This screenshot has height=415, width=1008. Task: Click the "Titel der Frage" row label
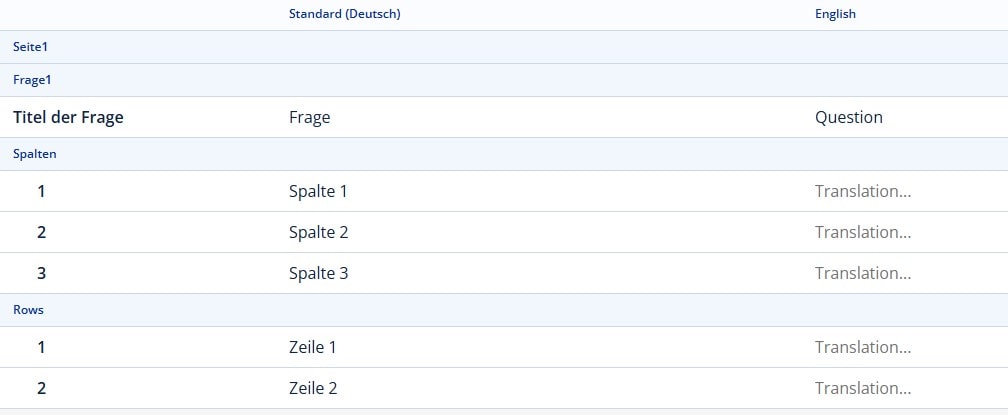point(68,117)
